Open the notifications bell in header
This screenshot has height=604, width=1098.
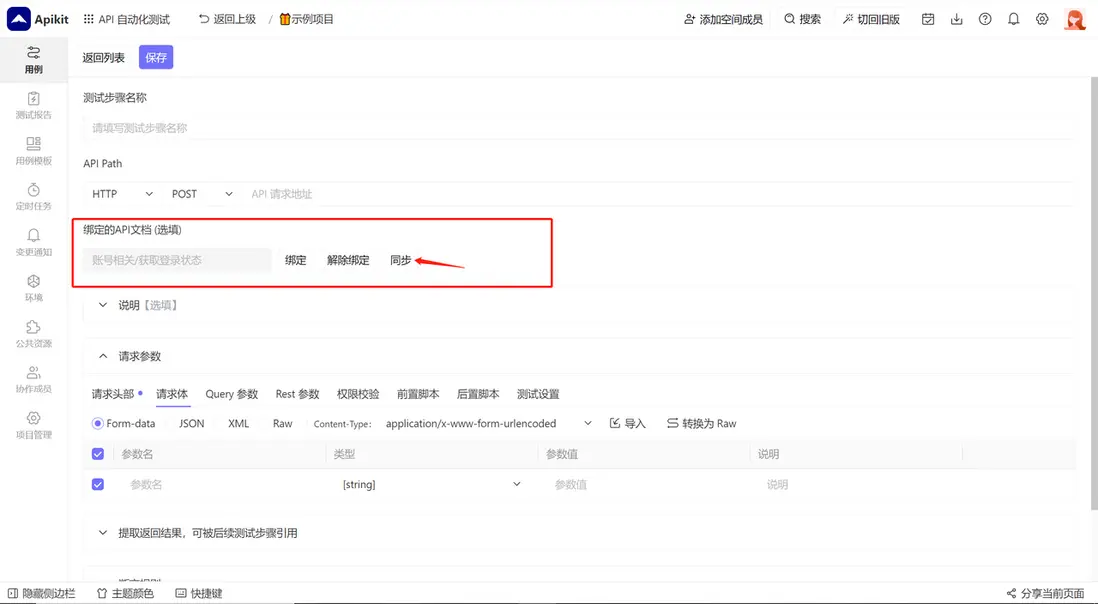[x=1013, y=20]
